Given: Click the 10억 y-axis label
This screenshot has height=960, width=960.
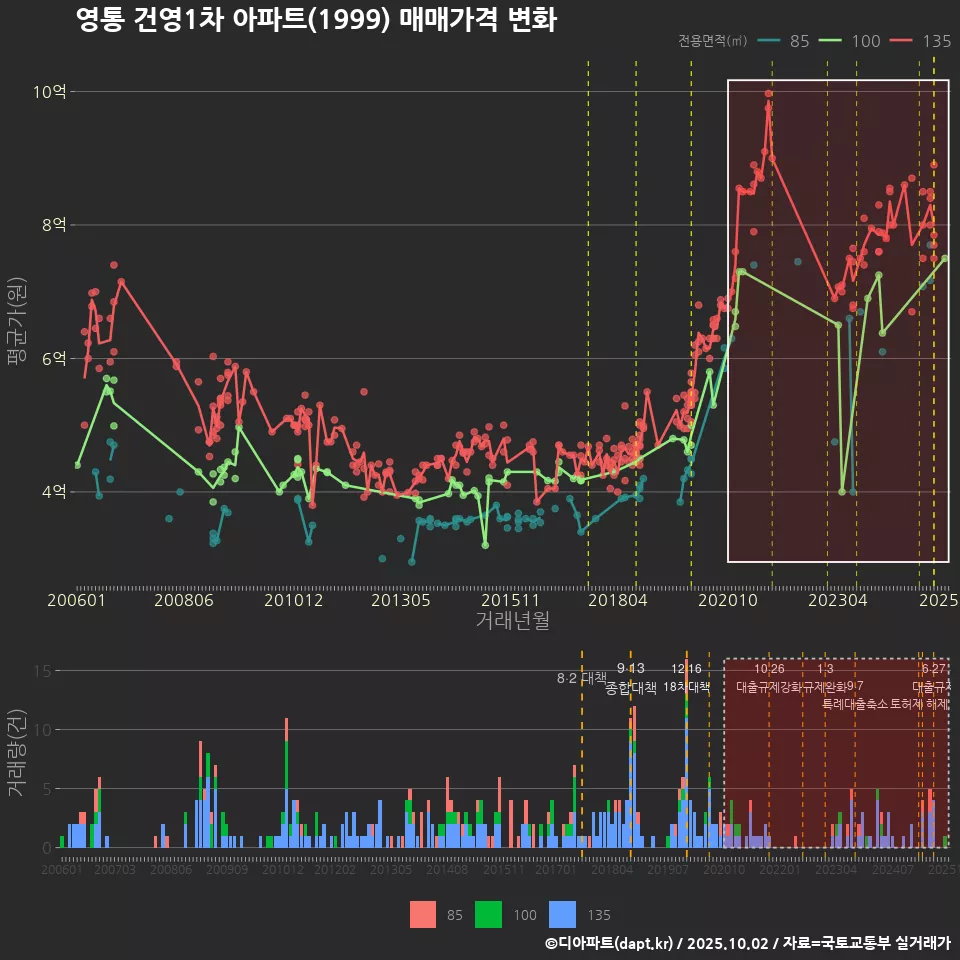Looking at the screenshot, I should coord(50,92).
